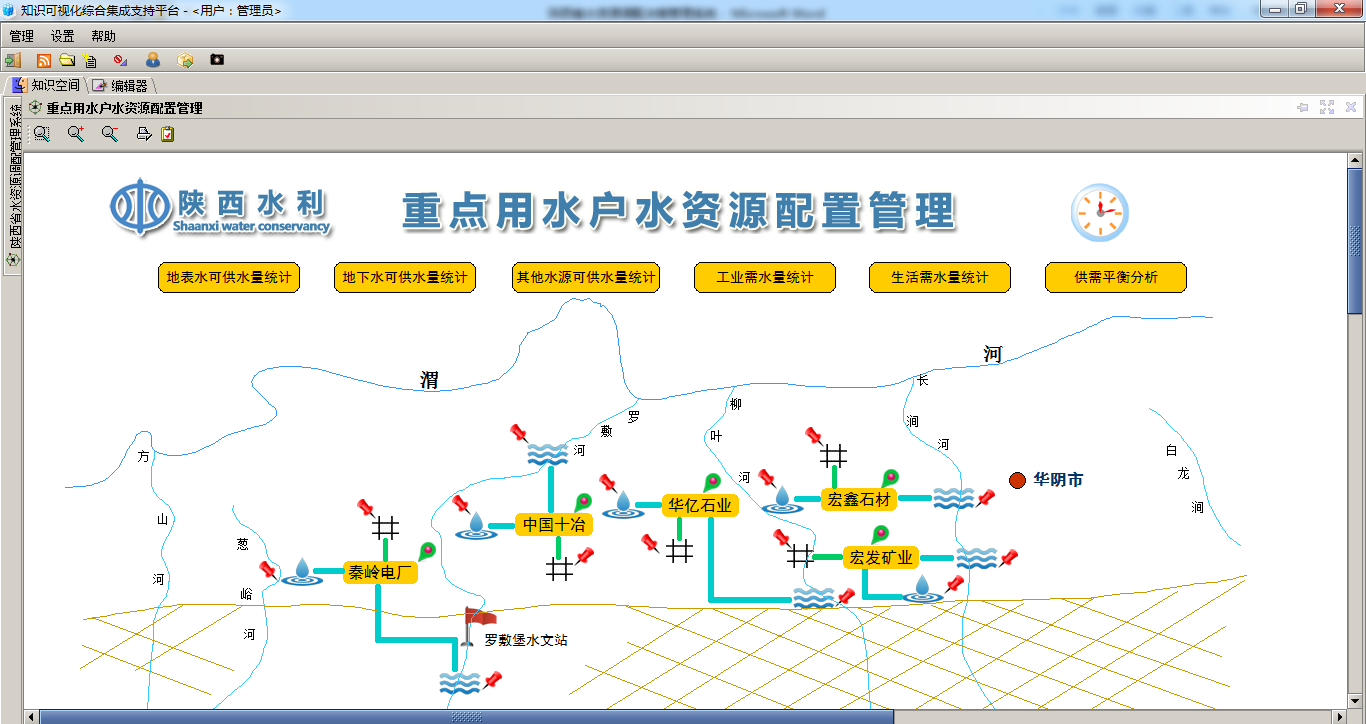Image resolution: width=1366 pixels, height=724 pixels.
Task: Click water drop icon left of 秦岭电厂
Action: (302, 572)
